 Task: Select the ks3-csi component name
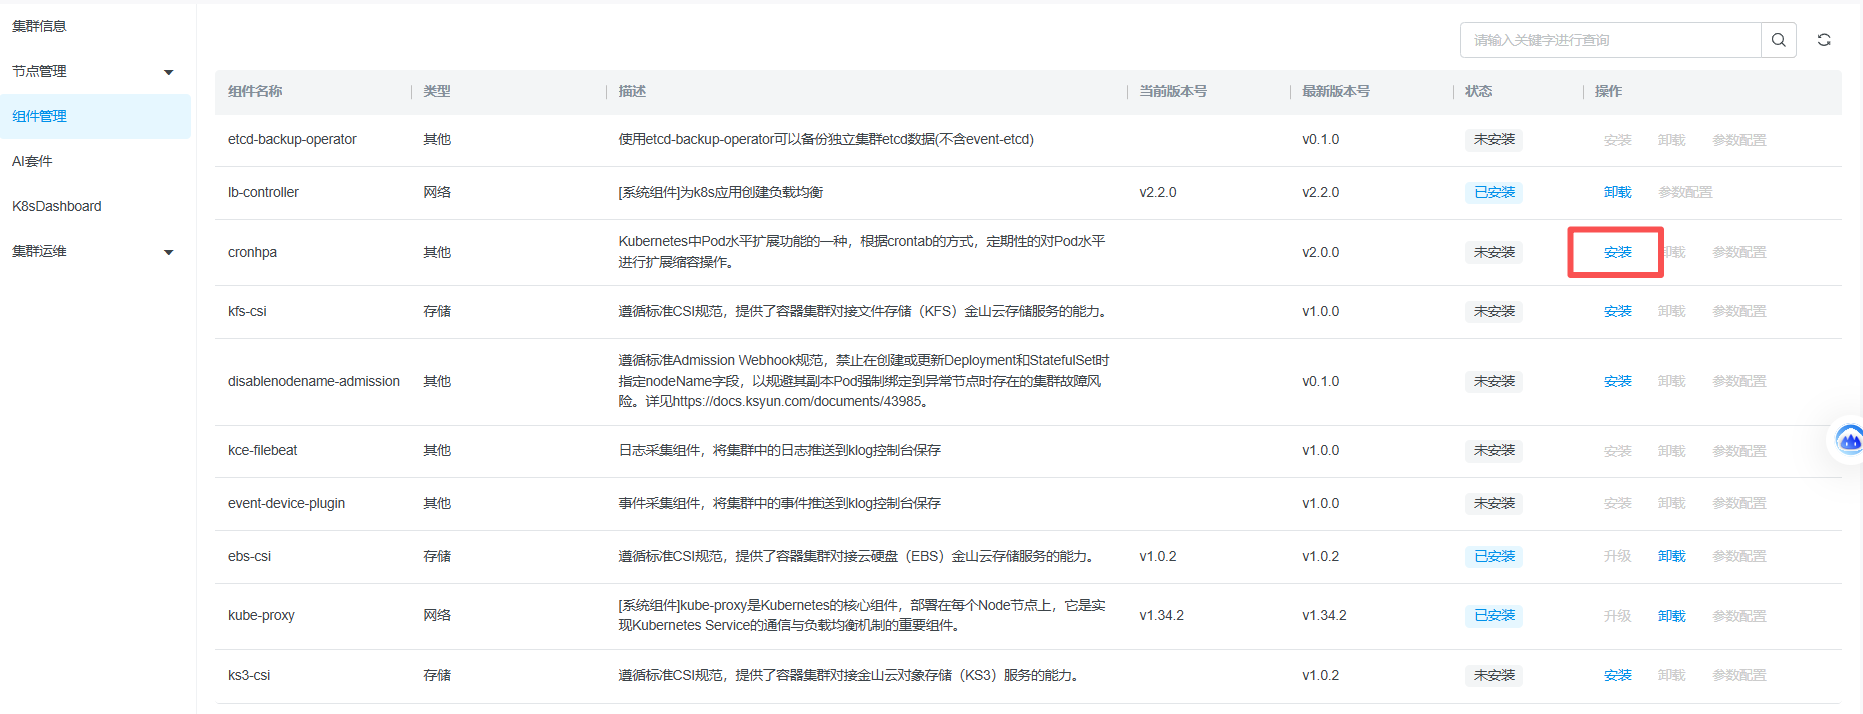(x=249, y=675)
